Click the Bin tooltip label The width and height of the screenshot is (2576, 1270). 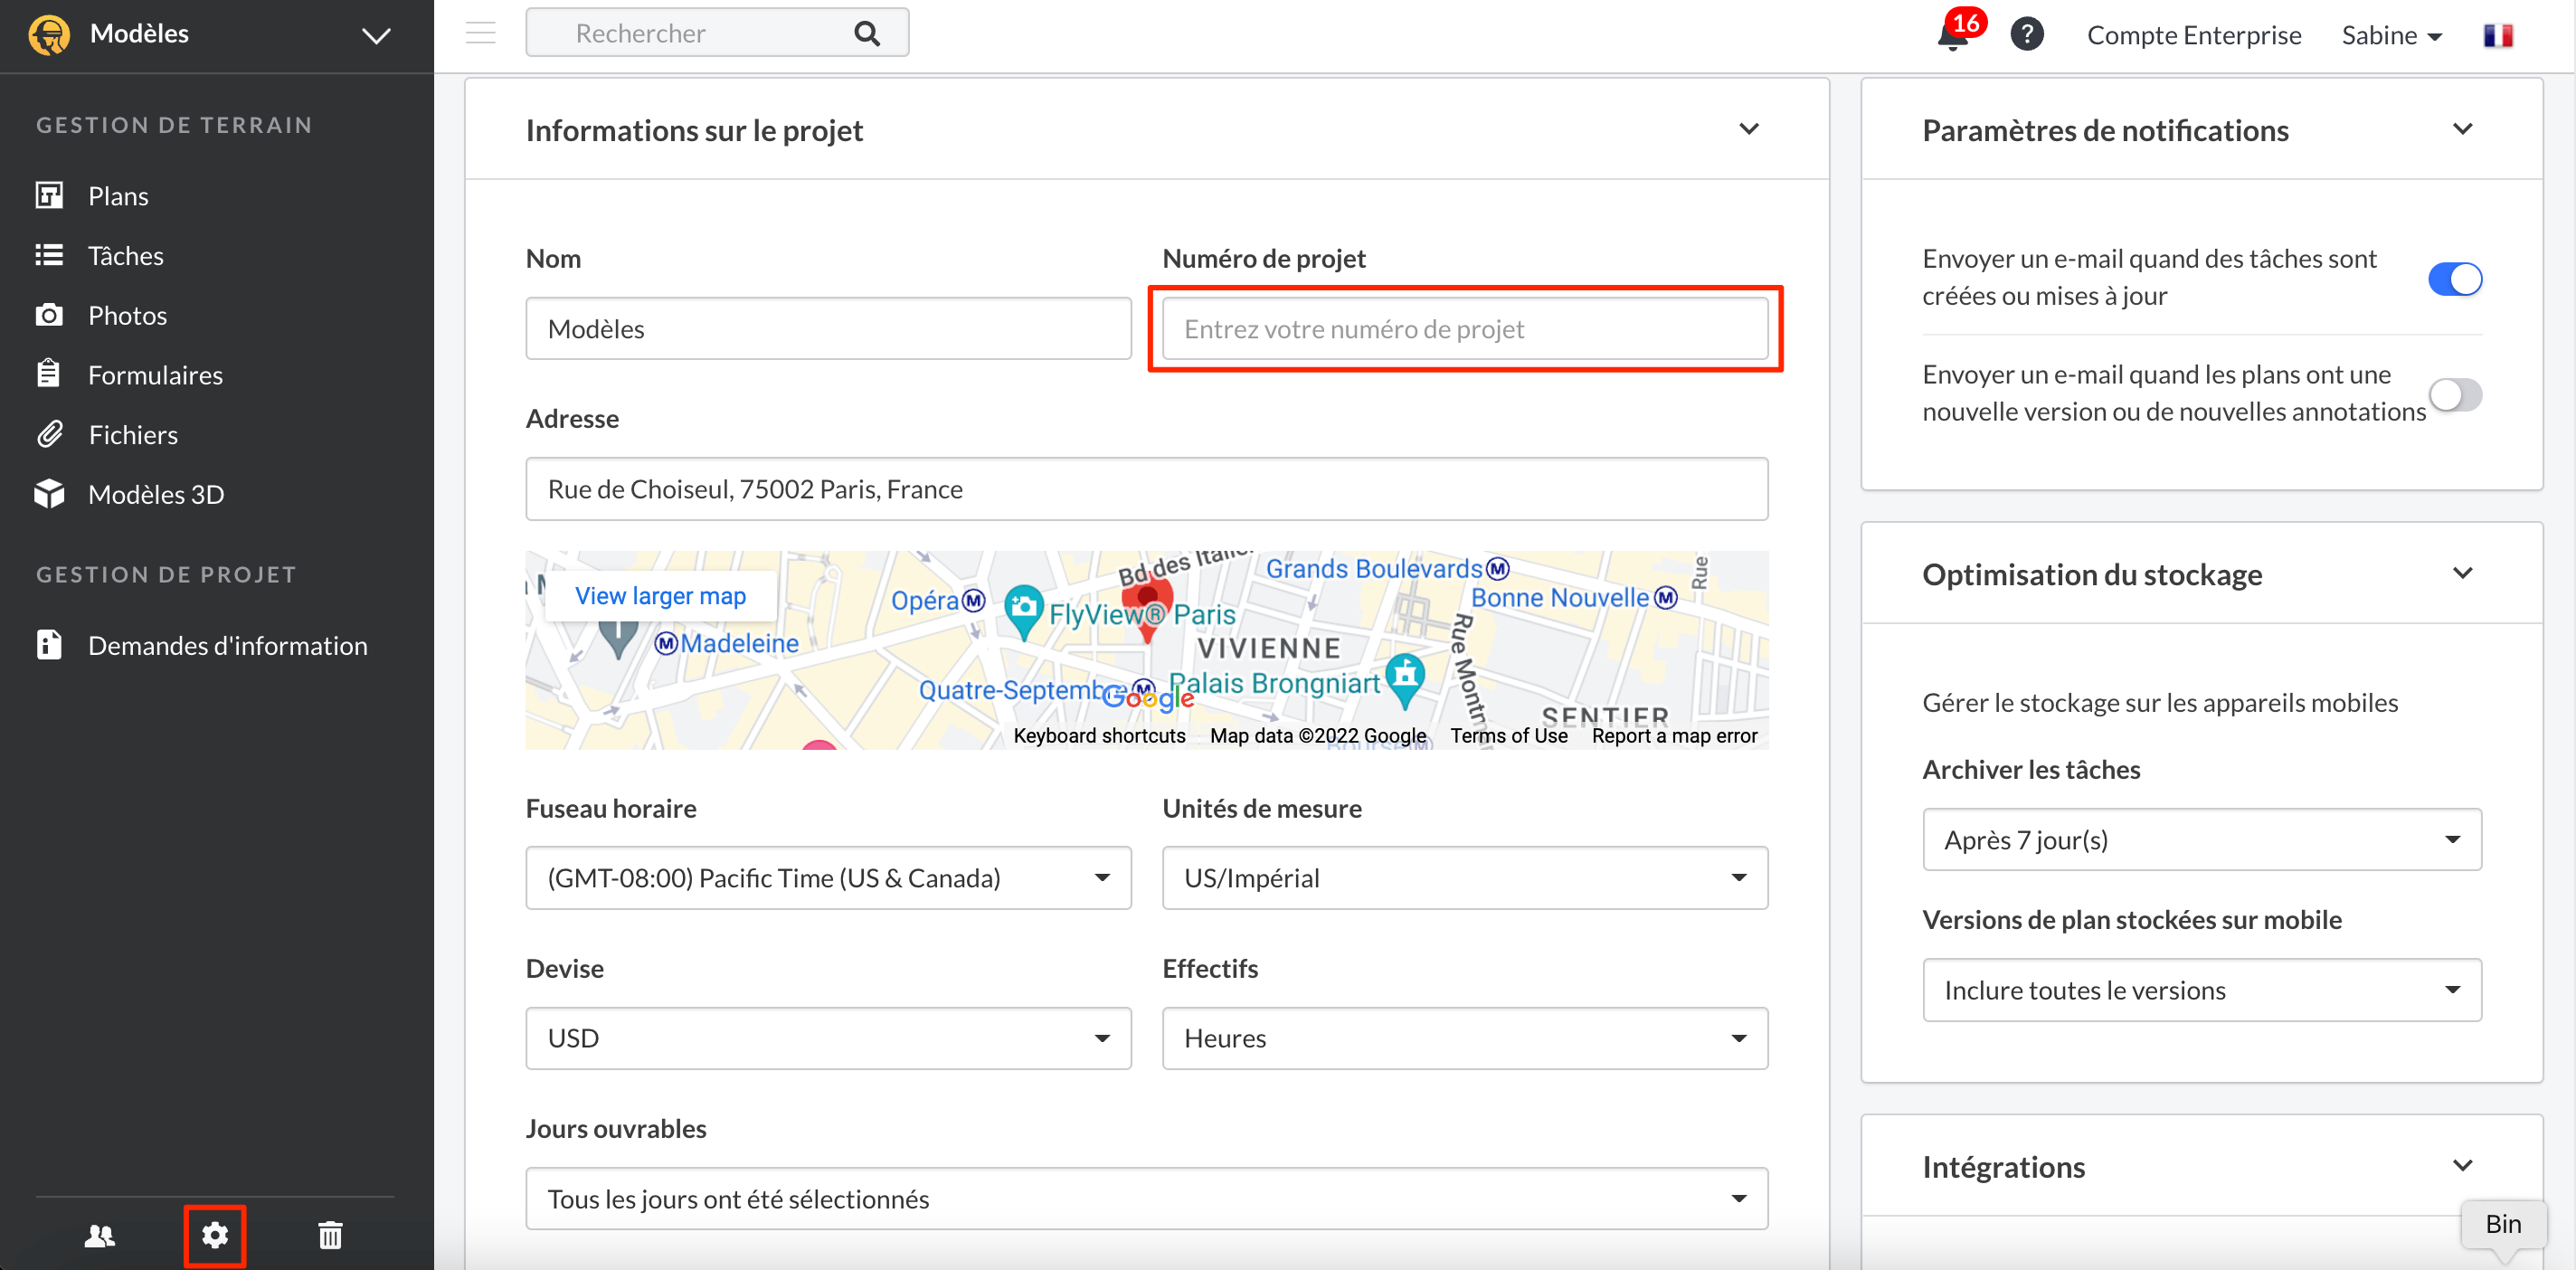click(x=2503, y=1224)
